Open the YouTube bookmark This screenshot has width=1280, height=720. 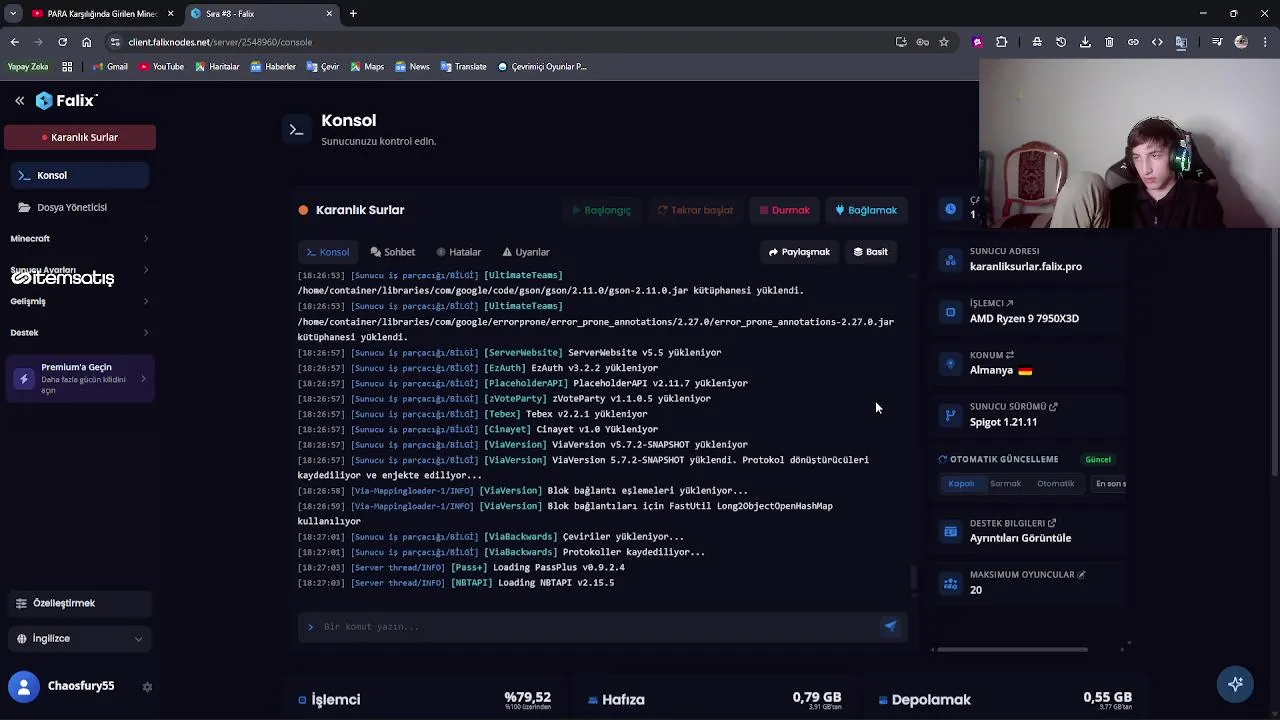click(161, 67)
